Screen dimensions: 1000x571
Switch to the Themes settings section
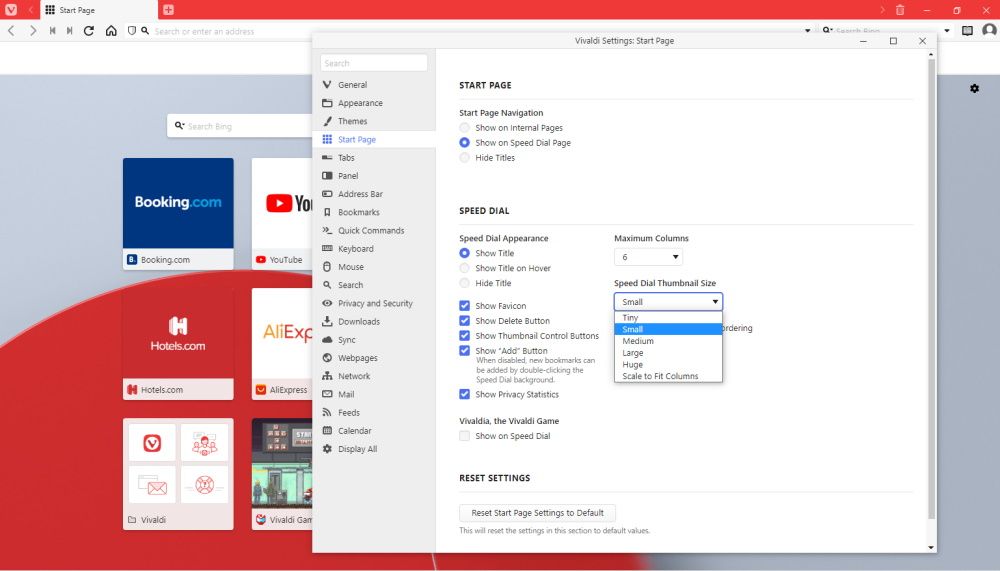point(352,121)
